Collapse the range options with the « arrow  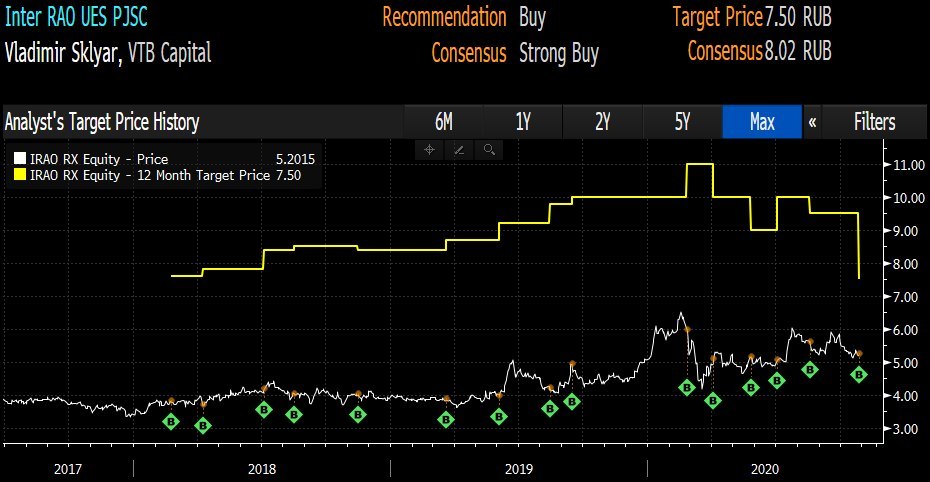[812, 122]
